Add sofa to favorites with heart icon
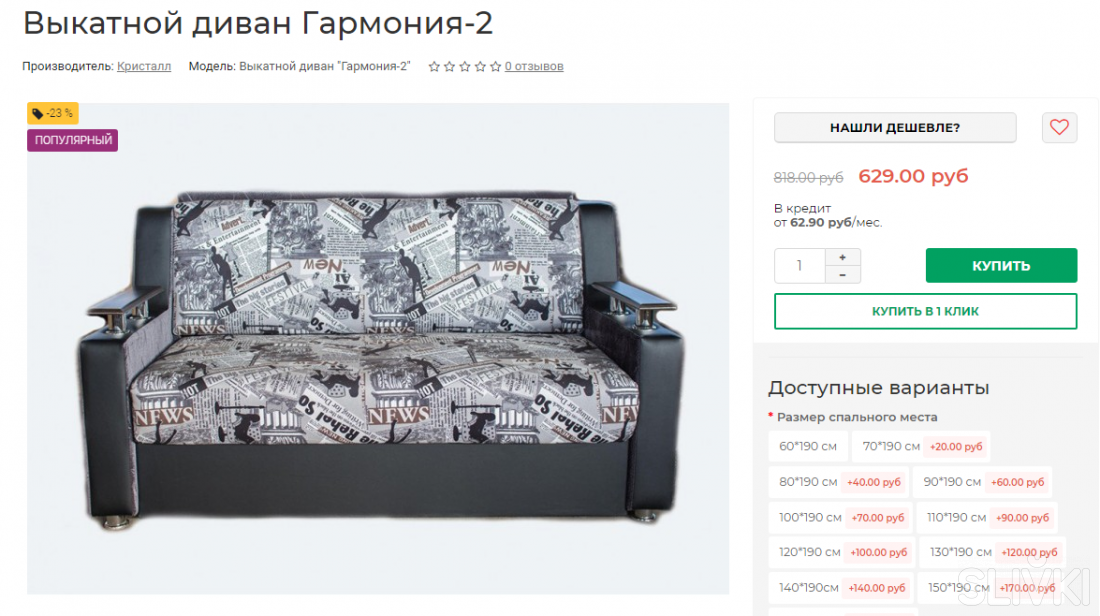1100x616 pixels. tap(1059, 128)
